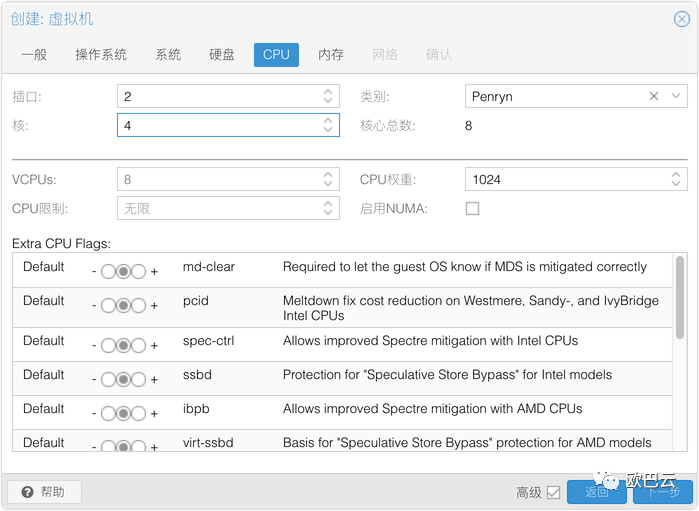Click the 核 cores spinner arrows
The width and height of the screenshot is (699, 511).
[329, 125]
